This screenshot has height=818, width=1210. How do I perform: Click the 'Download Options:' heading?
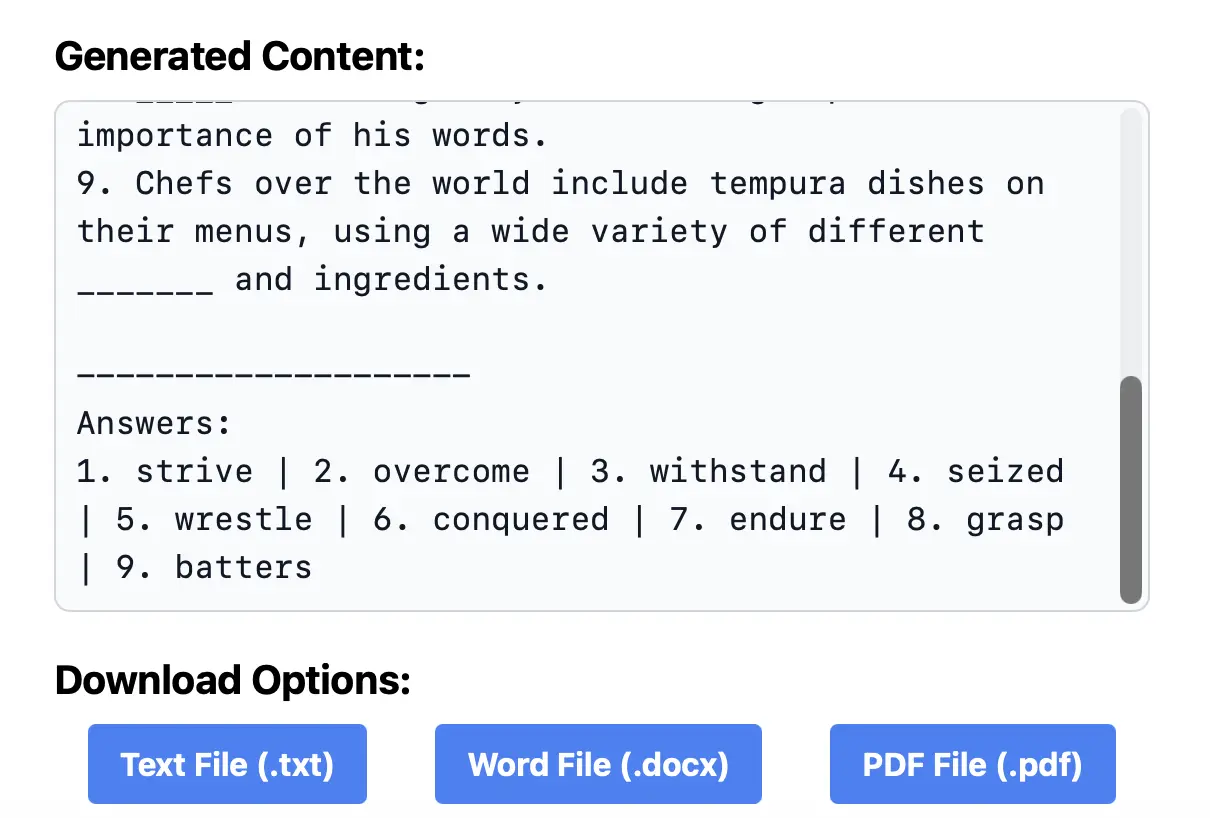click(x=232, y=680)
